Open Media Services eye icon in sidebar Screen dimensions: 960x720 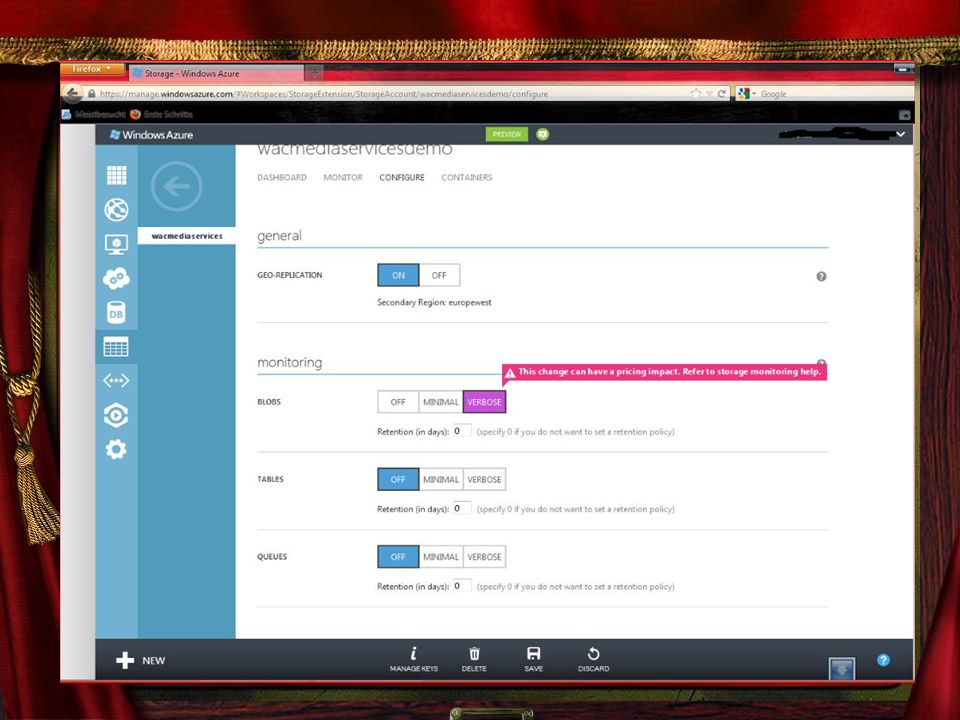click(116, 415)
